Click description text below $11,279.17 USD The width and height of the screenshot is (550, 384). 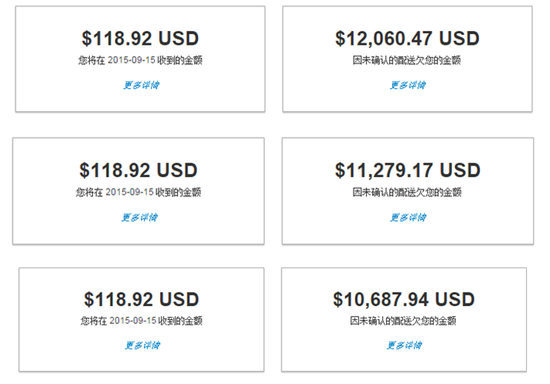coord(407,192)
